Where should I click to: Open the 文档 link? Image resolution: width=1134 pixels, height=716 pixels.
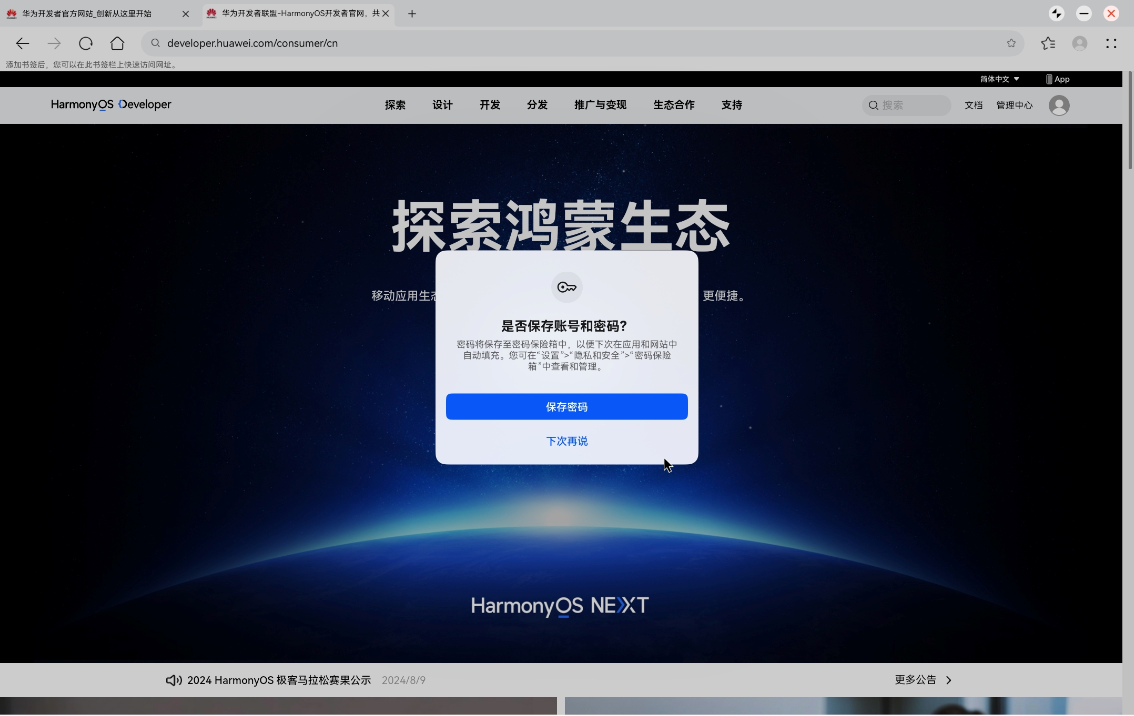coord(973,106)
